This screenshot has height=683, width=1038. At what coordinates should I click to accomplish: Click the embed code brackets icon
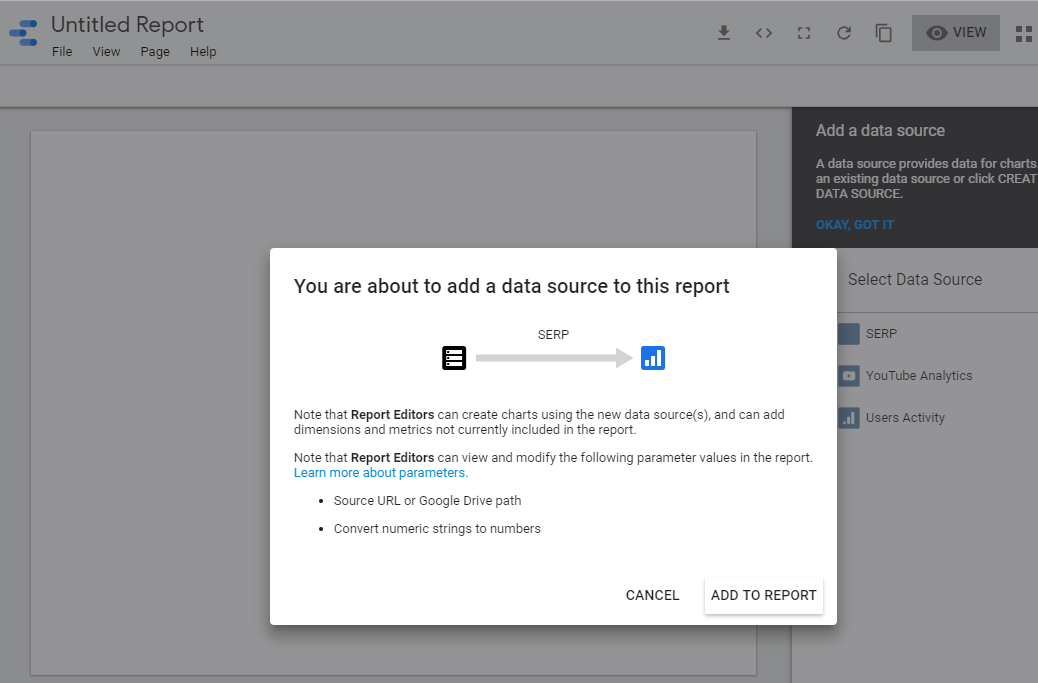[764, 33]
